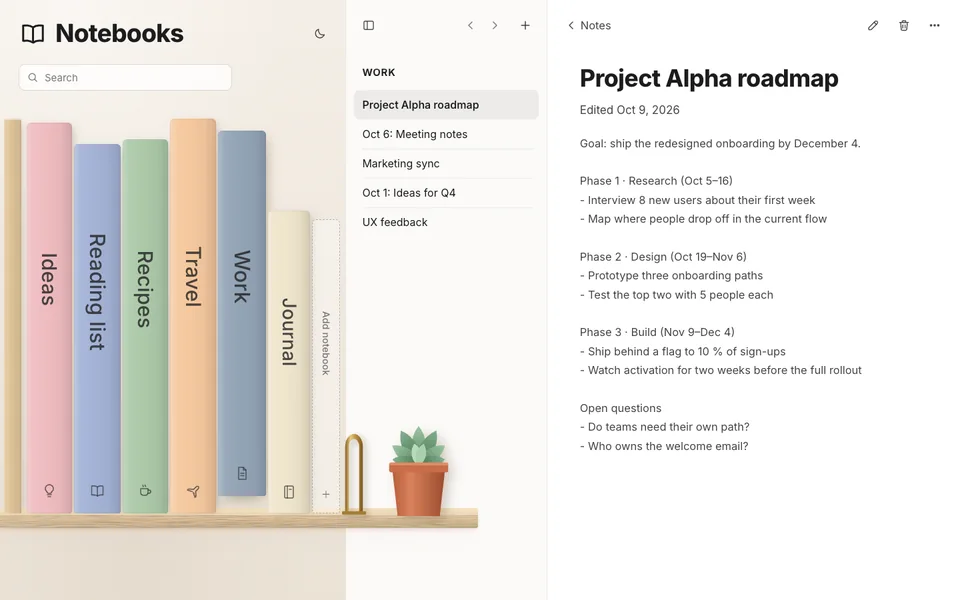Click the paper plane icon on Travel
This screenshot has height=600, width=960.
[193, 491]
